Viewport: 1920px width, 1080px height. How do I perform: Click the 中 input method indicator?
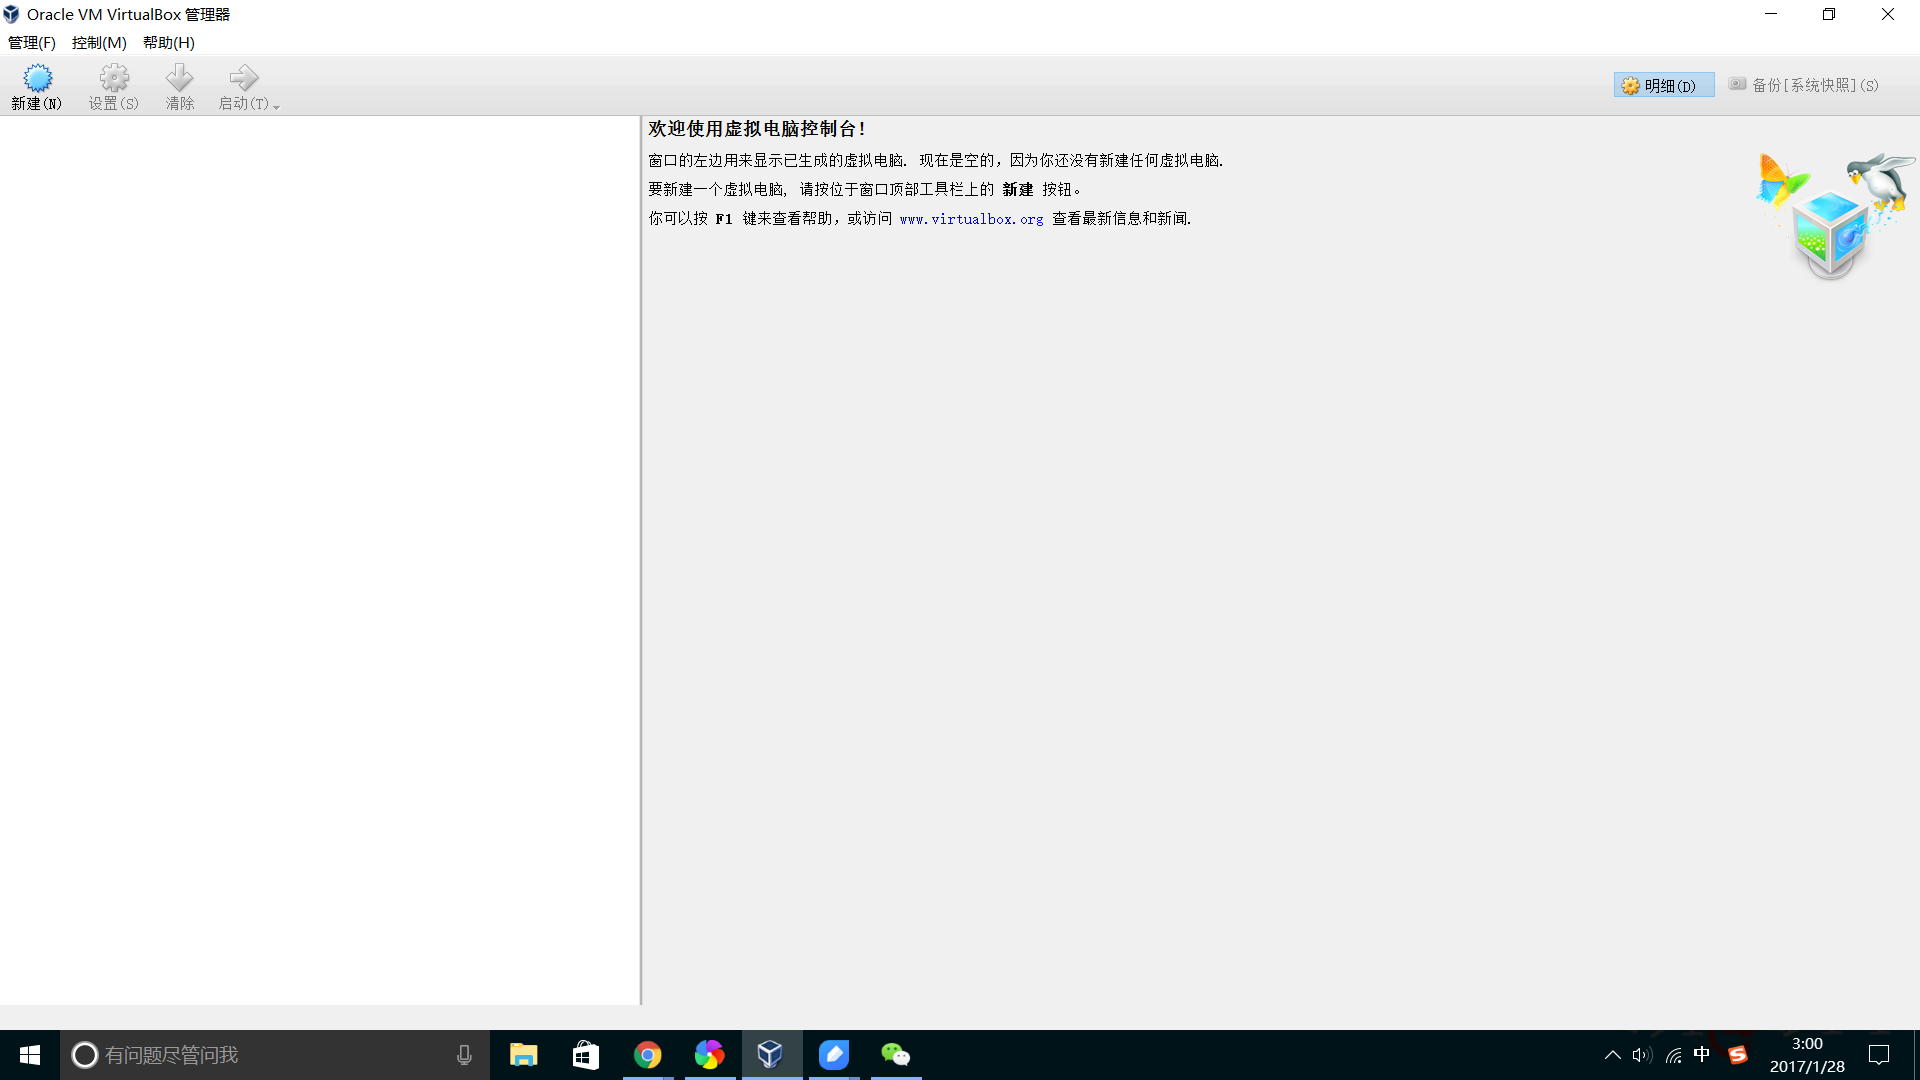pos(1702,1054)
